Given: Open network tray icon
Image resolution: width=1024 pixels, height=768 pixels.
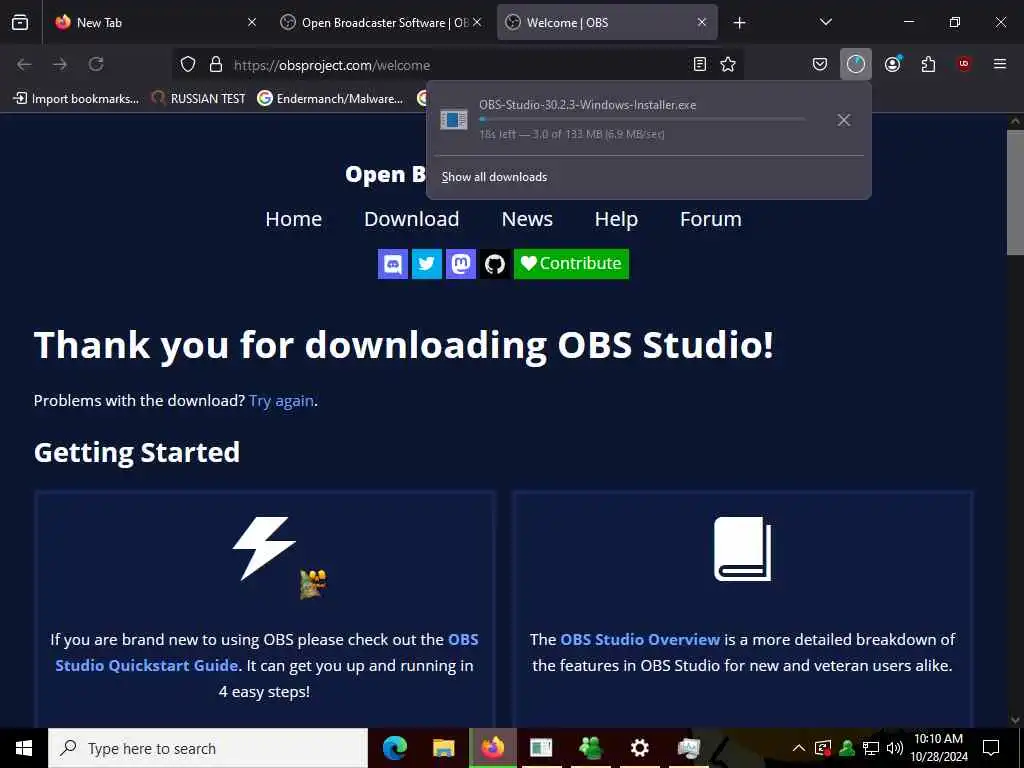Looking at the screenshot, I should coord(871,748).
